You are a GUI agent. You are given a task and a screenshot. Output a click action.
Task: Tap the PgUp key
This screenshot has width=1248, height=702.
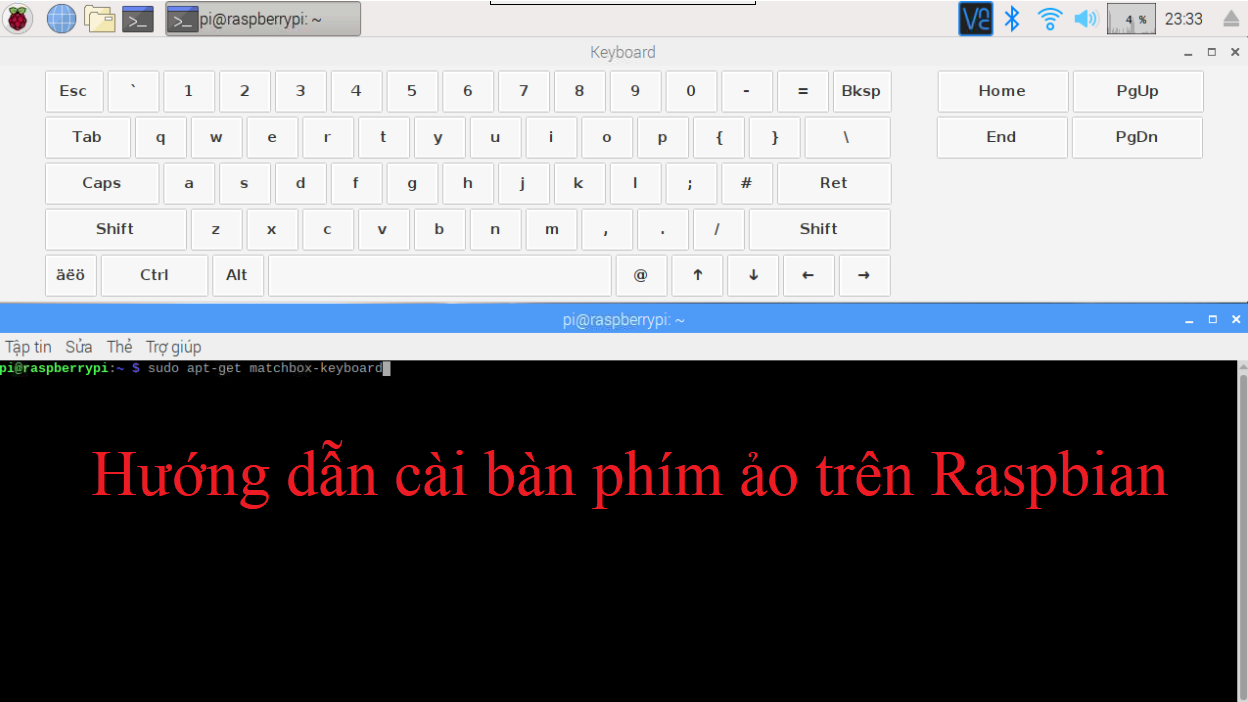tap(1137, 91)
